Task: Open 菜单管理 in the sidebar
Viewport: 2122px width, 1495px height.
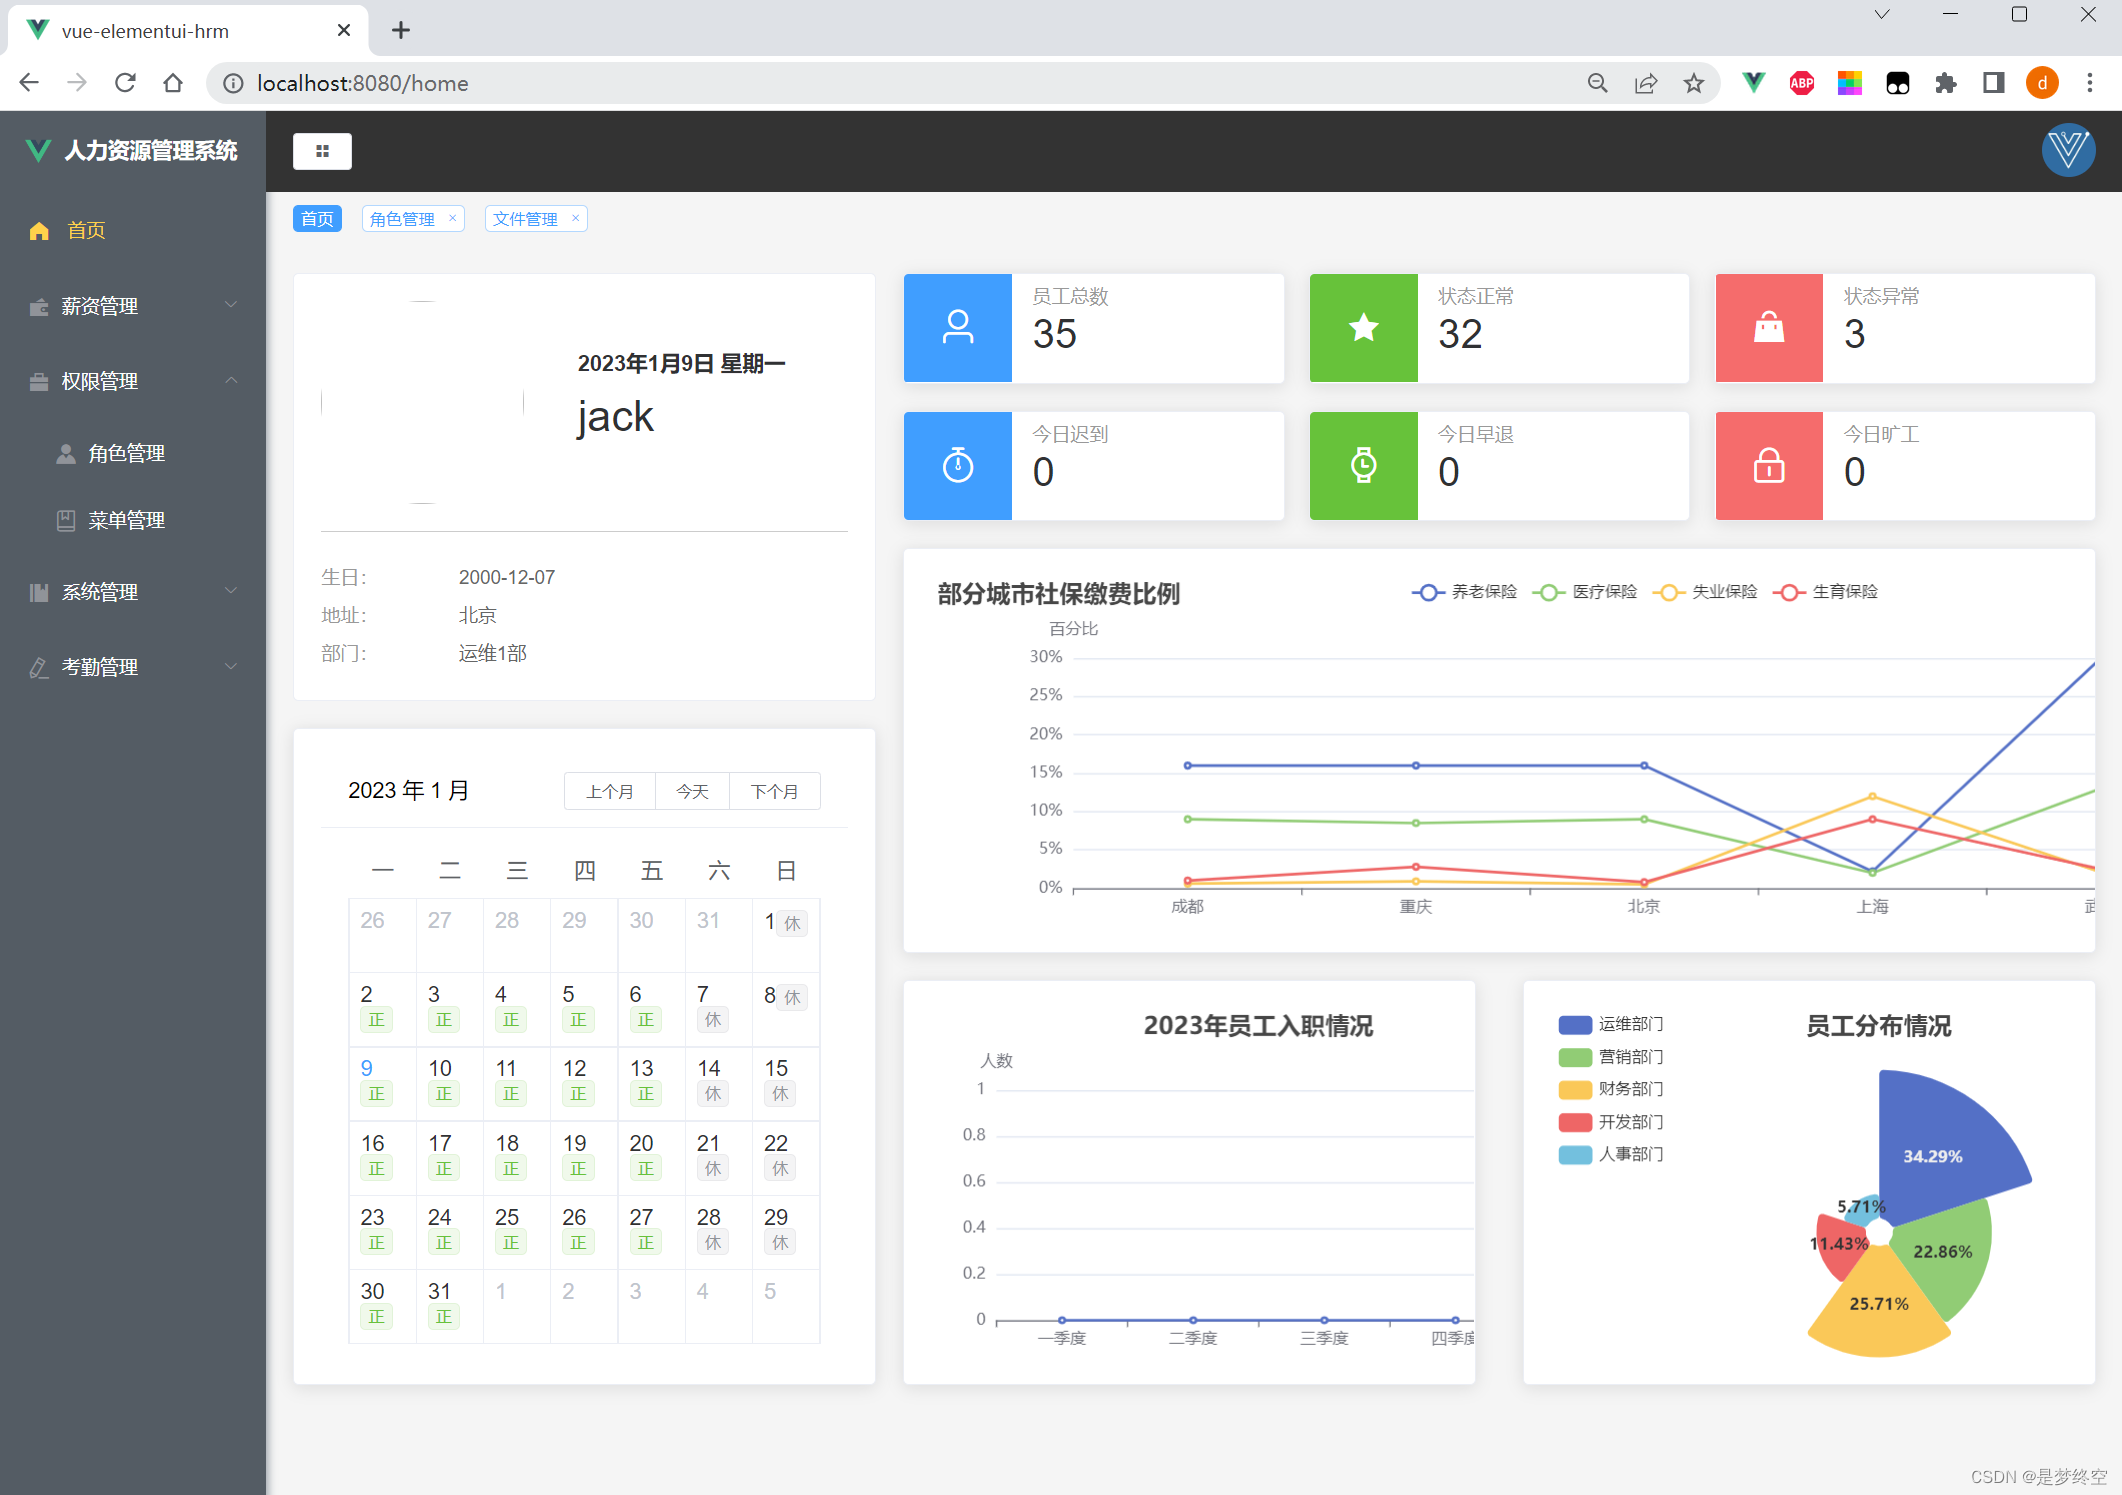Action: tap(126, 520)
